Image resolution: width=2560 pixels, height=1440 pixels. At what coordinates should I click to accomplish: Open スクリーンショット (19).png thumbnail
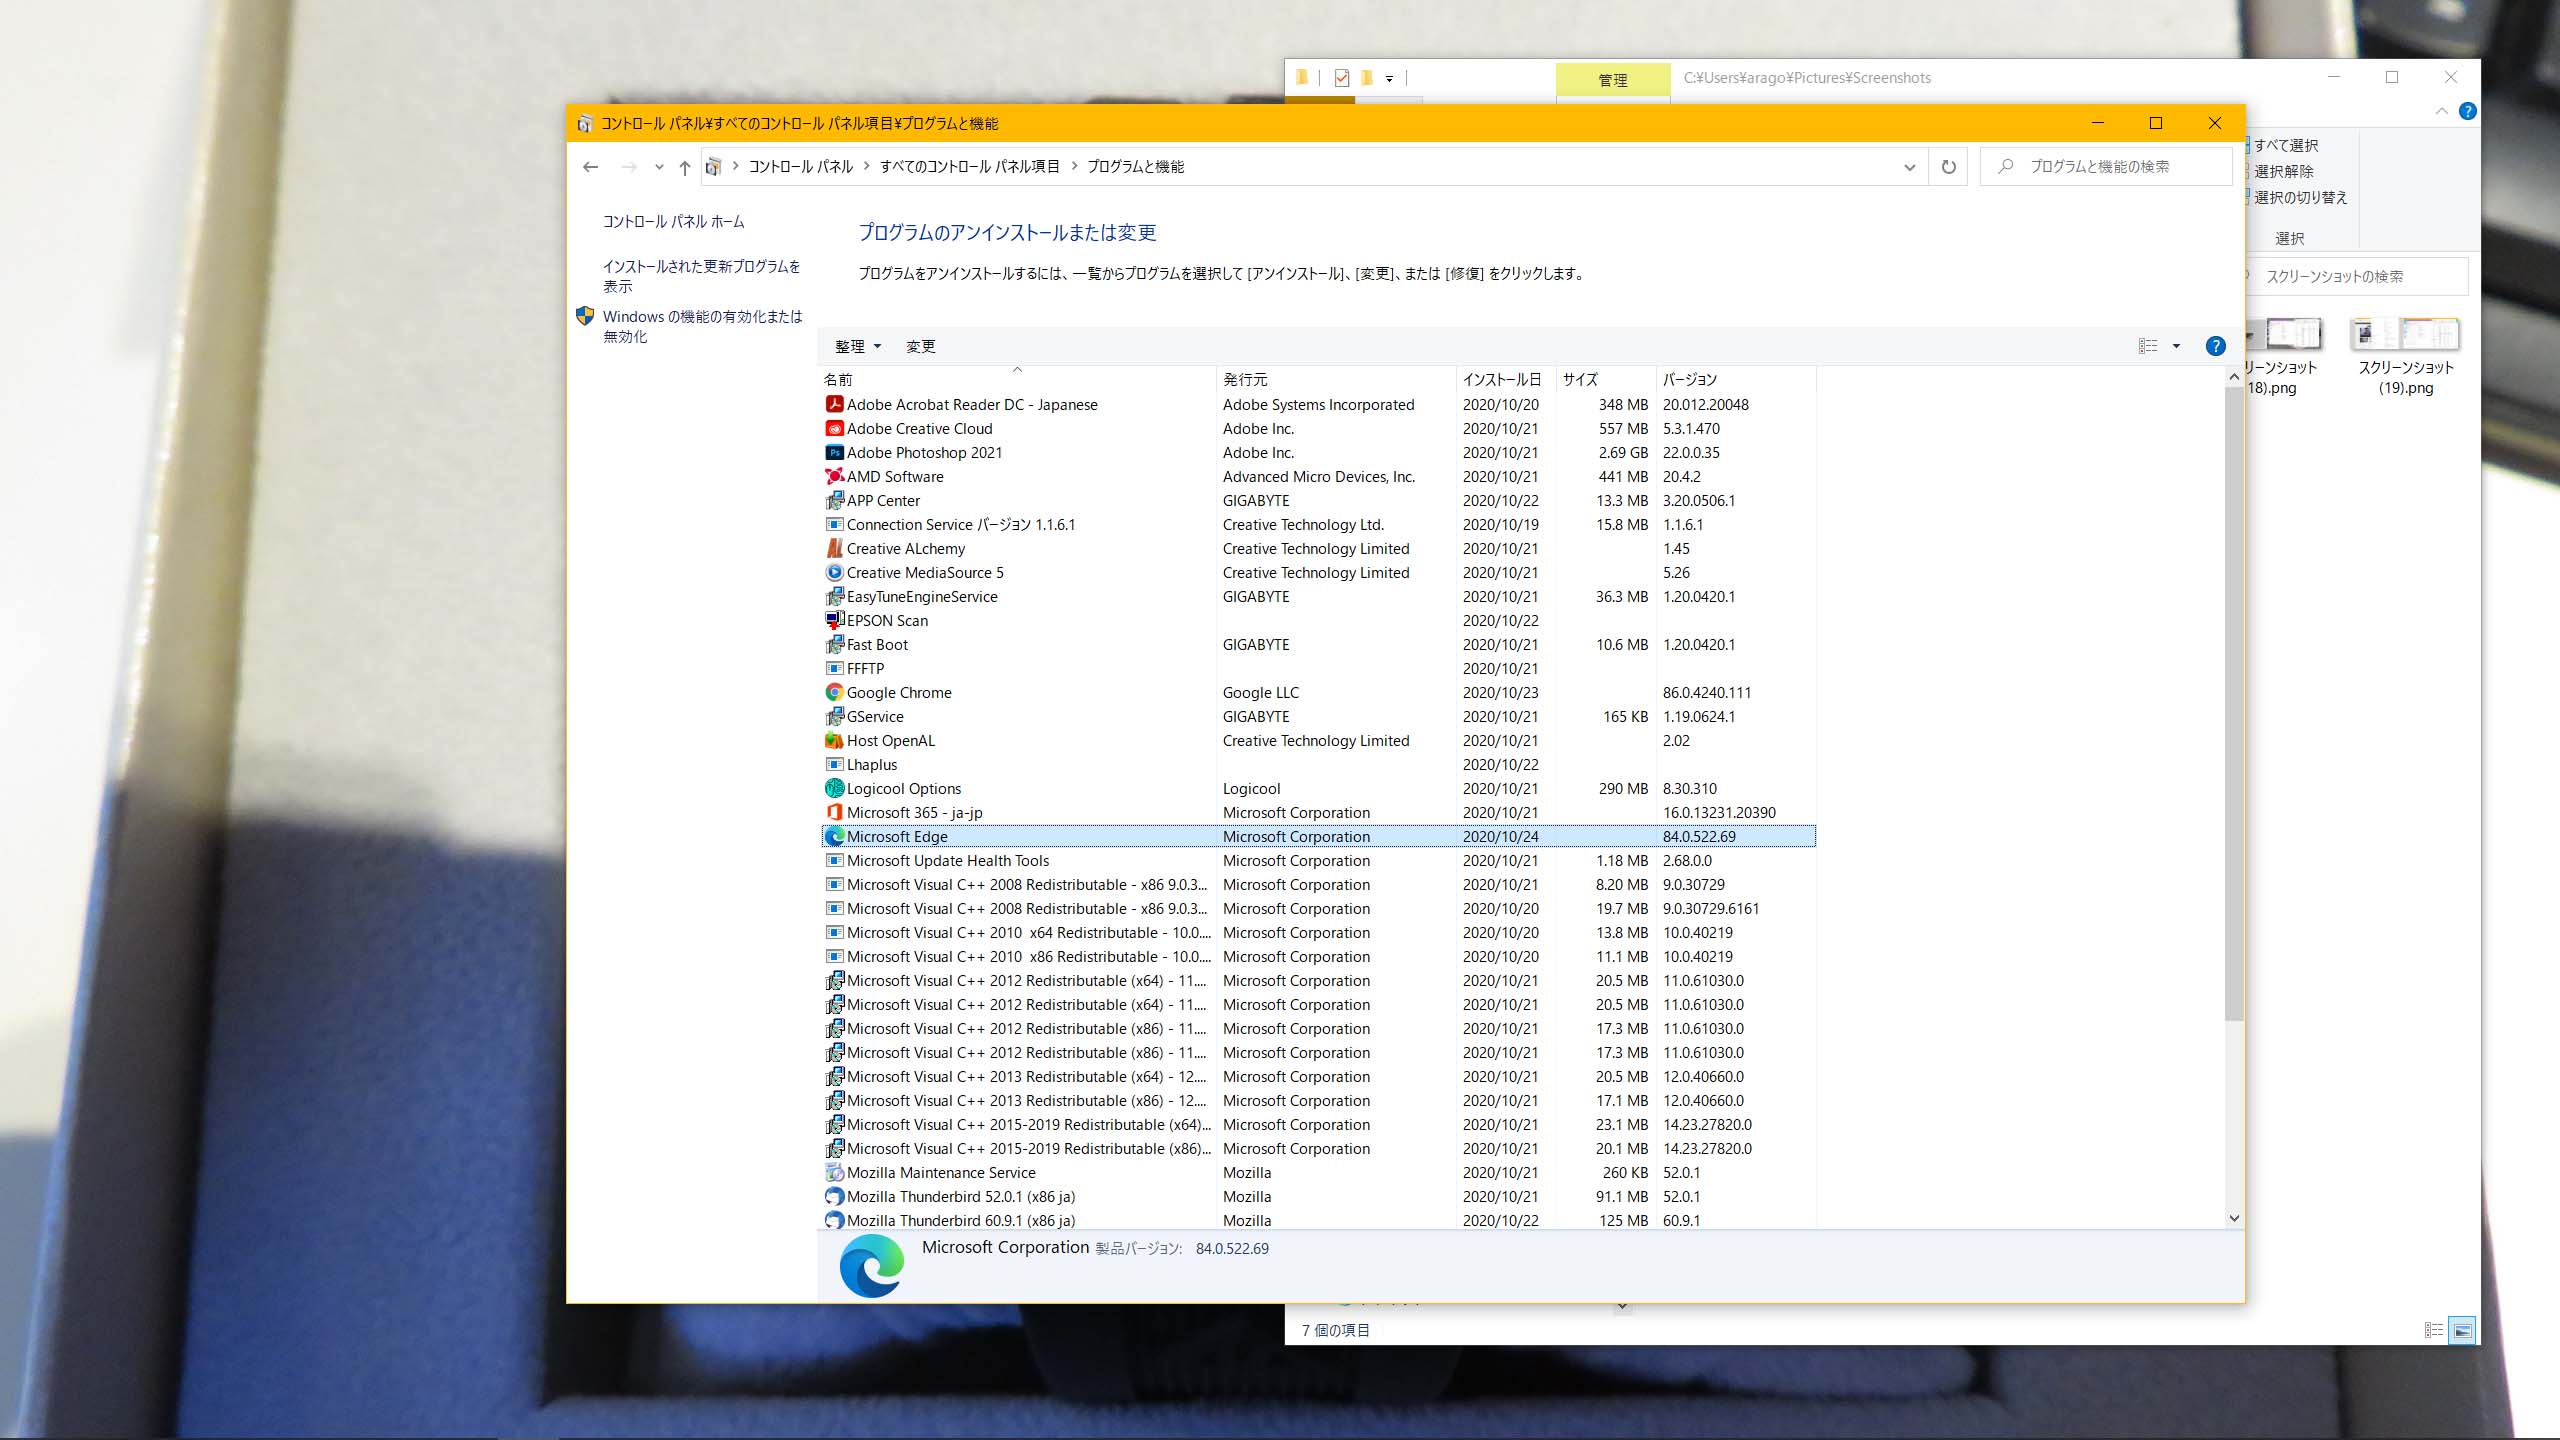pos(2405,335)
